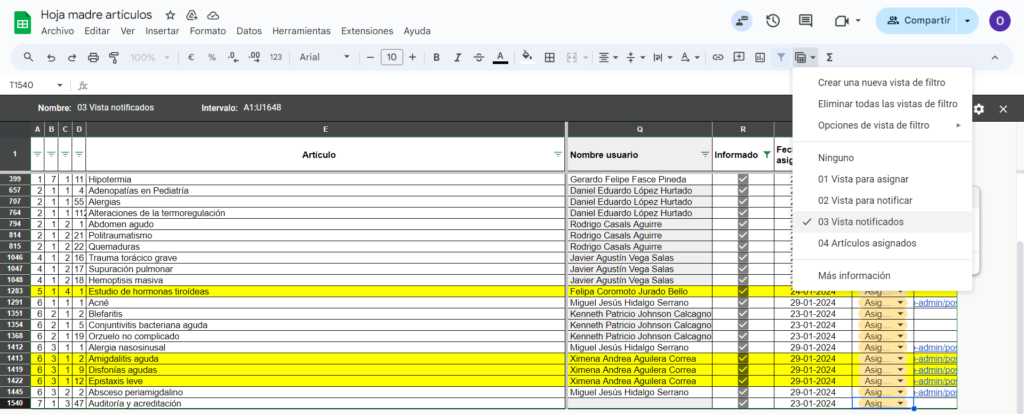Toggle Informado checkbox for Auditoría y acreditación
The height and width of the screenshot is (414, 1024).
[x=742, y=404]
